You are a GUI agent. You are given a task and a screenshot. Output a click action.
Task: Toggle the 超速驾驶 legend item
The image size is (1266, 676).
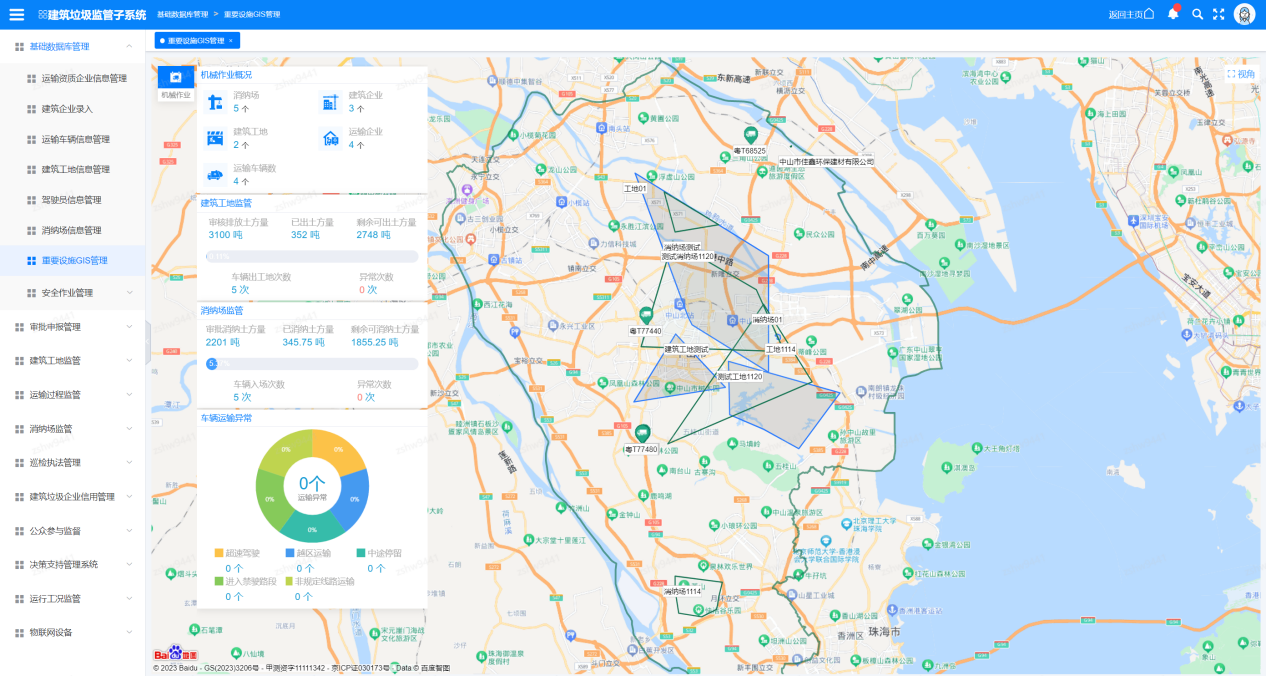(237, 553)
